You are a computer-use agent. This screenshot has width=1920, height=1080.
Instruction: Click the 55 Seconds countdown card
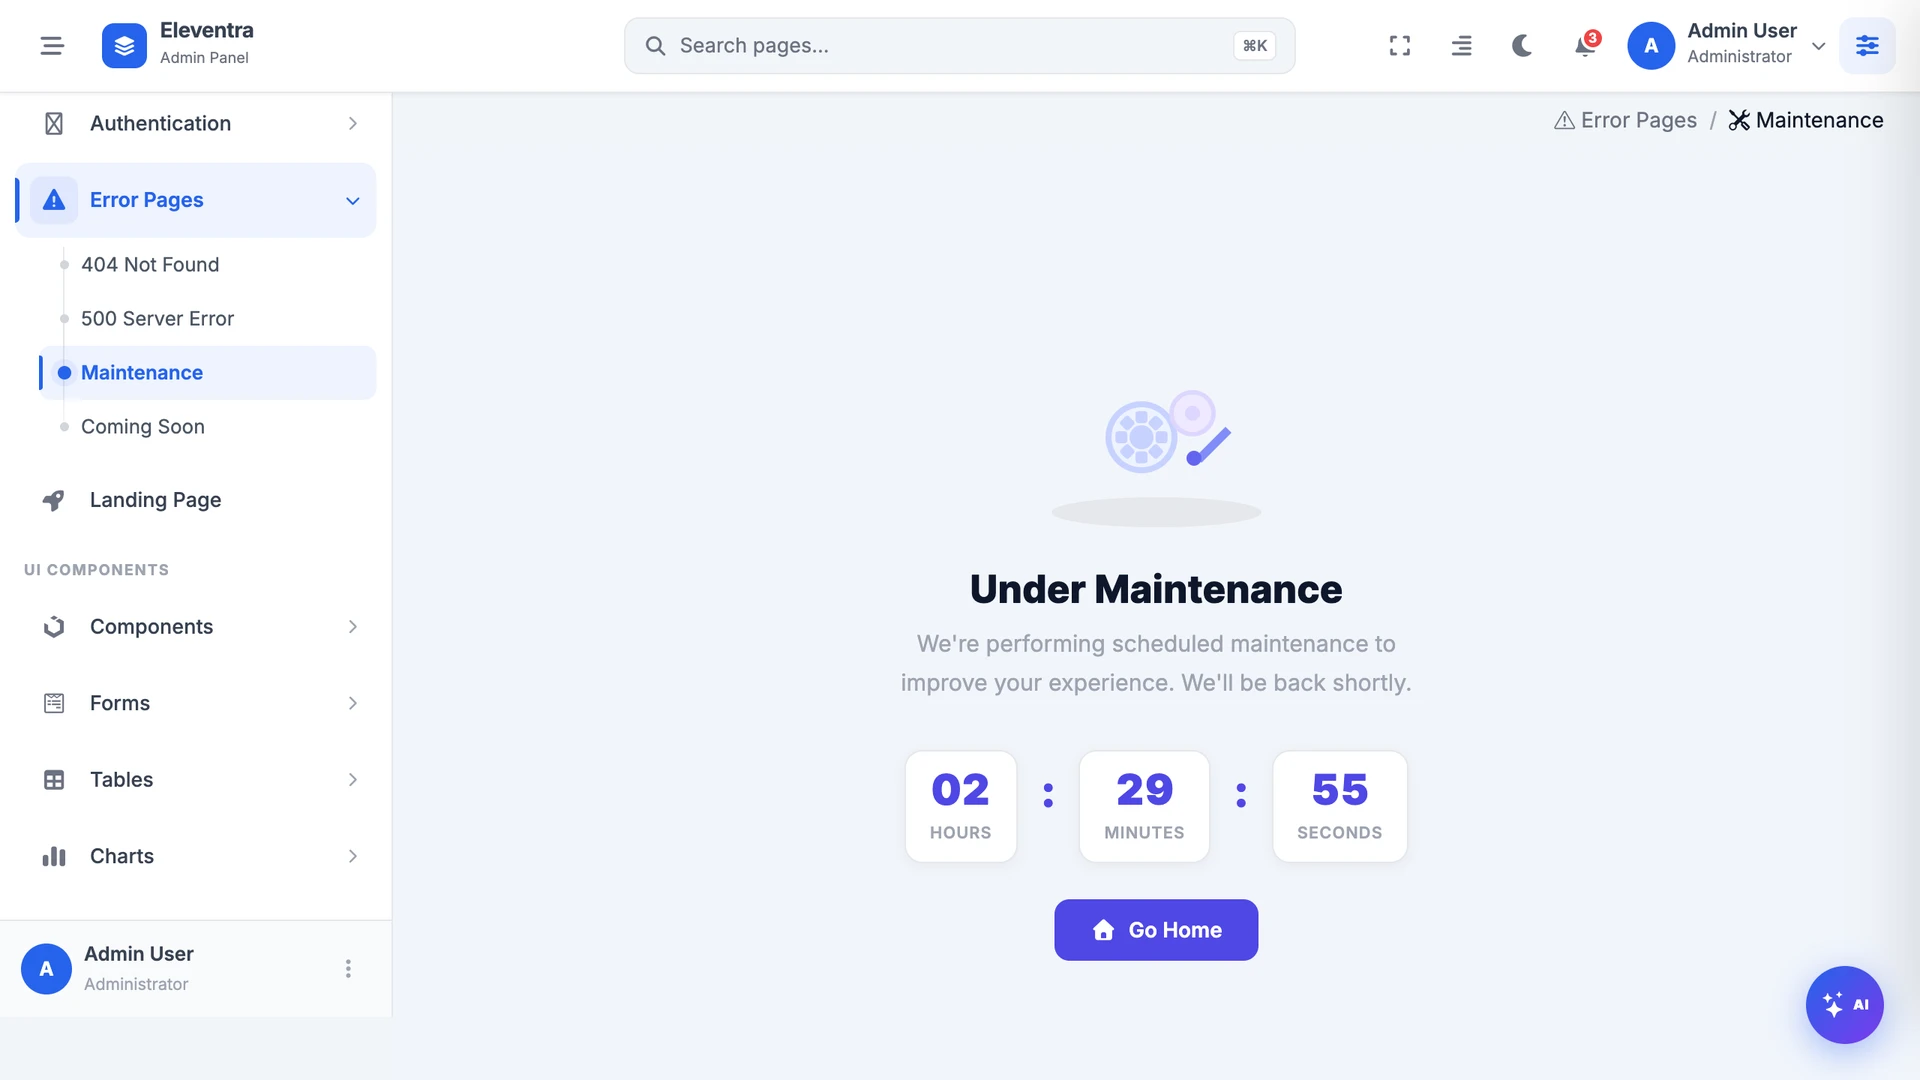pyautogui.click(x=1339, y=806)
